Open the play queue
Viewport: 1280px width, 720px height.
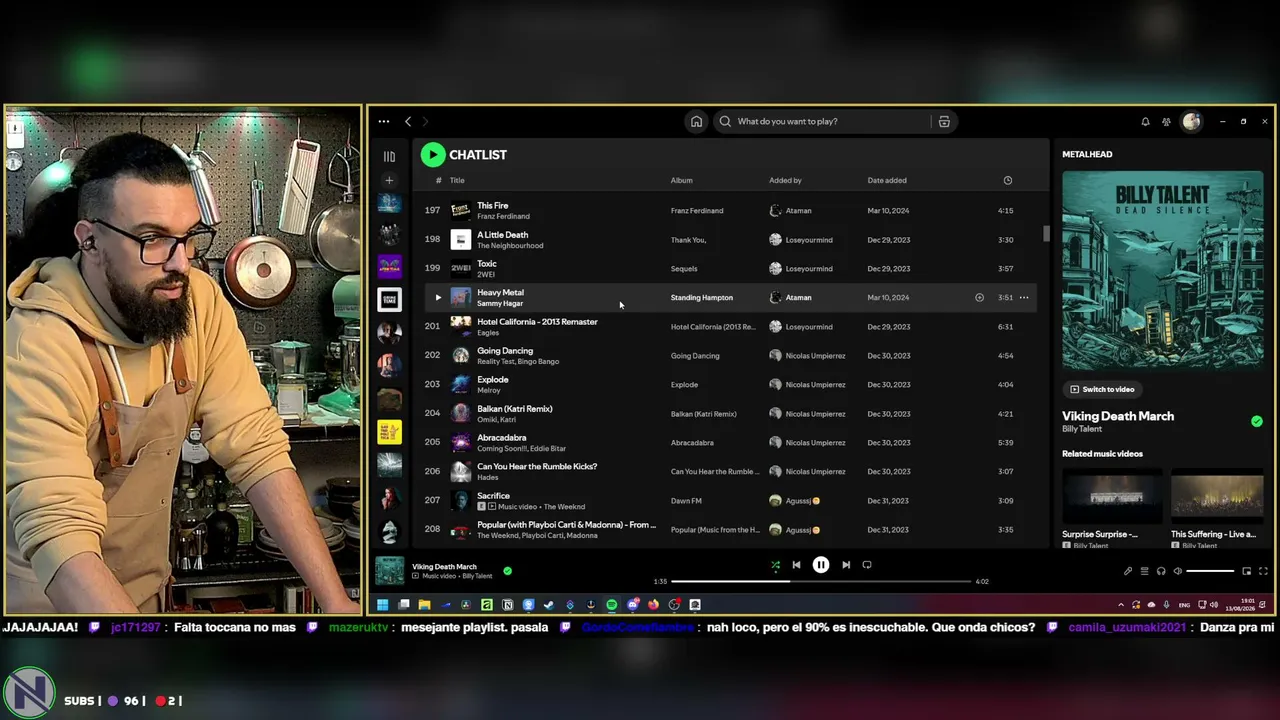tap(1144, 571)
